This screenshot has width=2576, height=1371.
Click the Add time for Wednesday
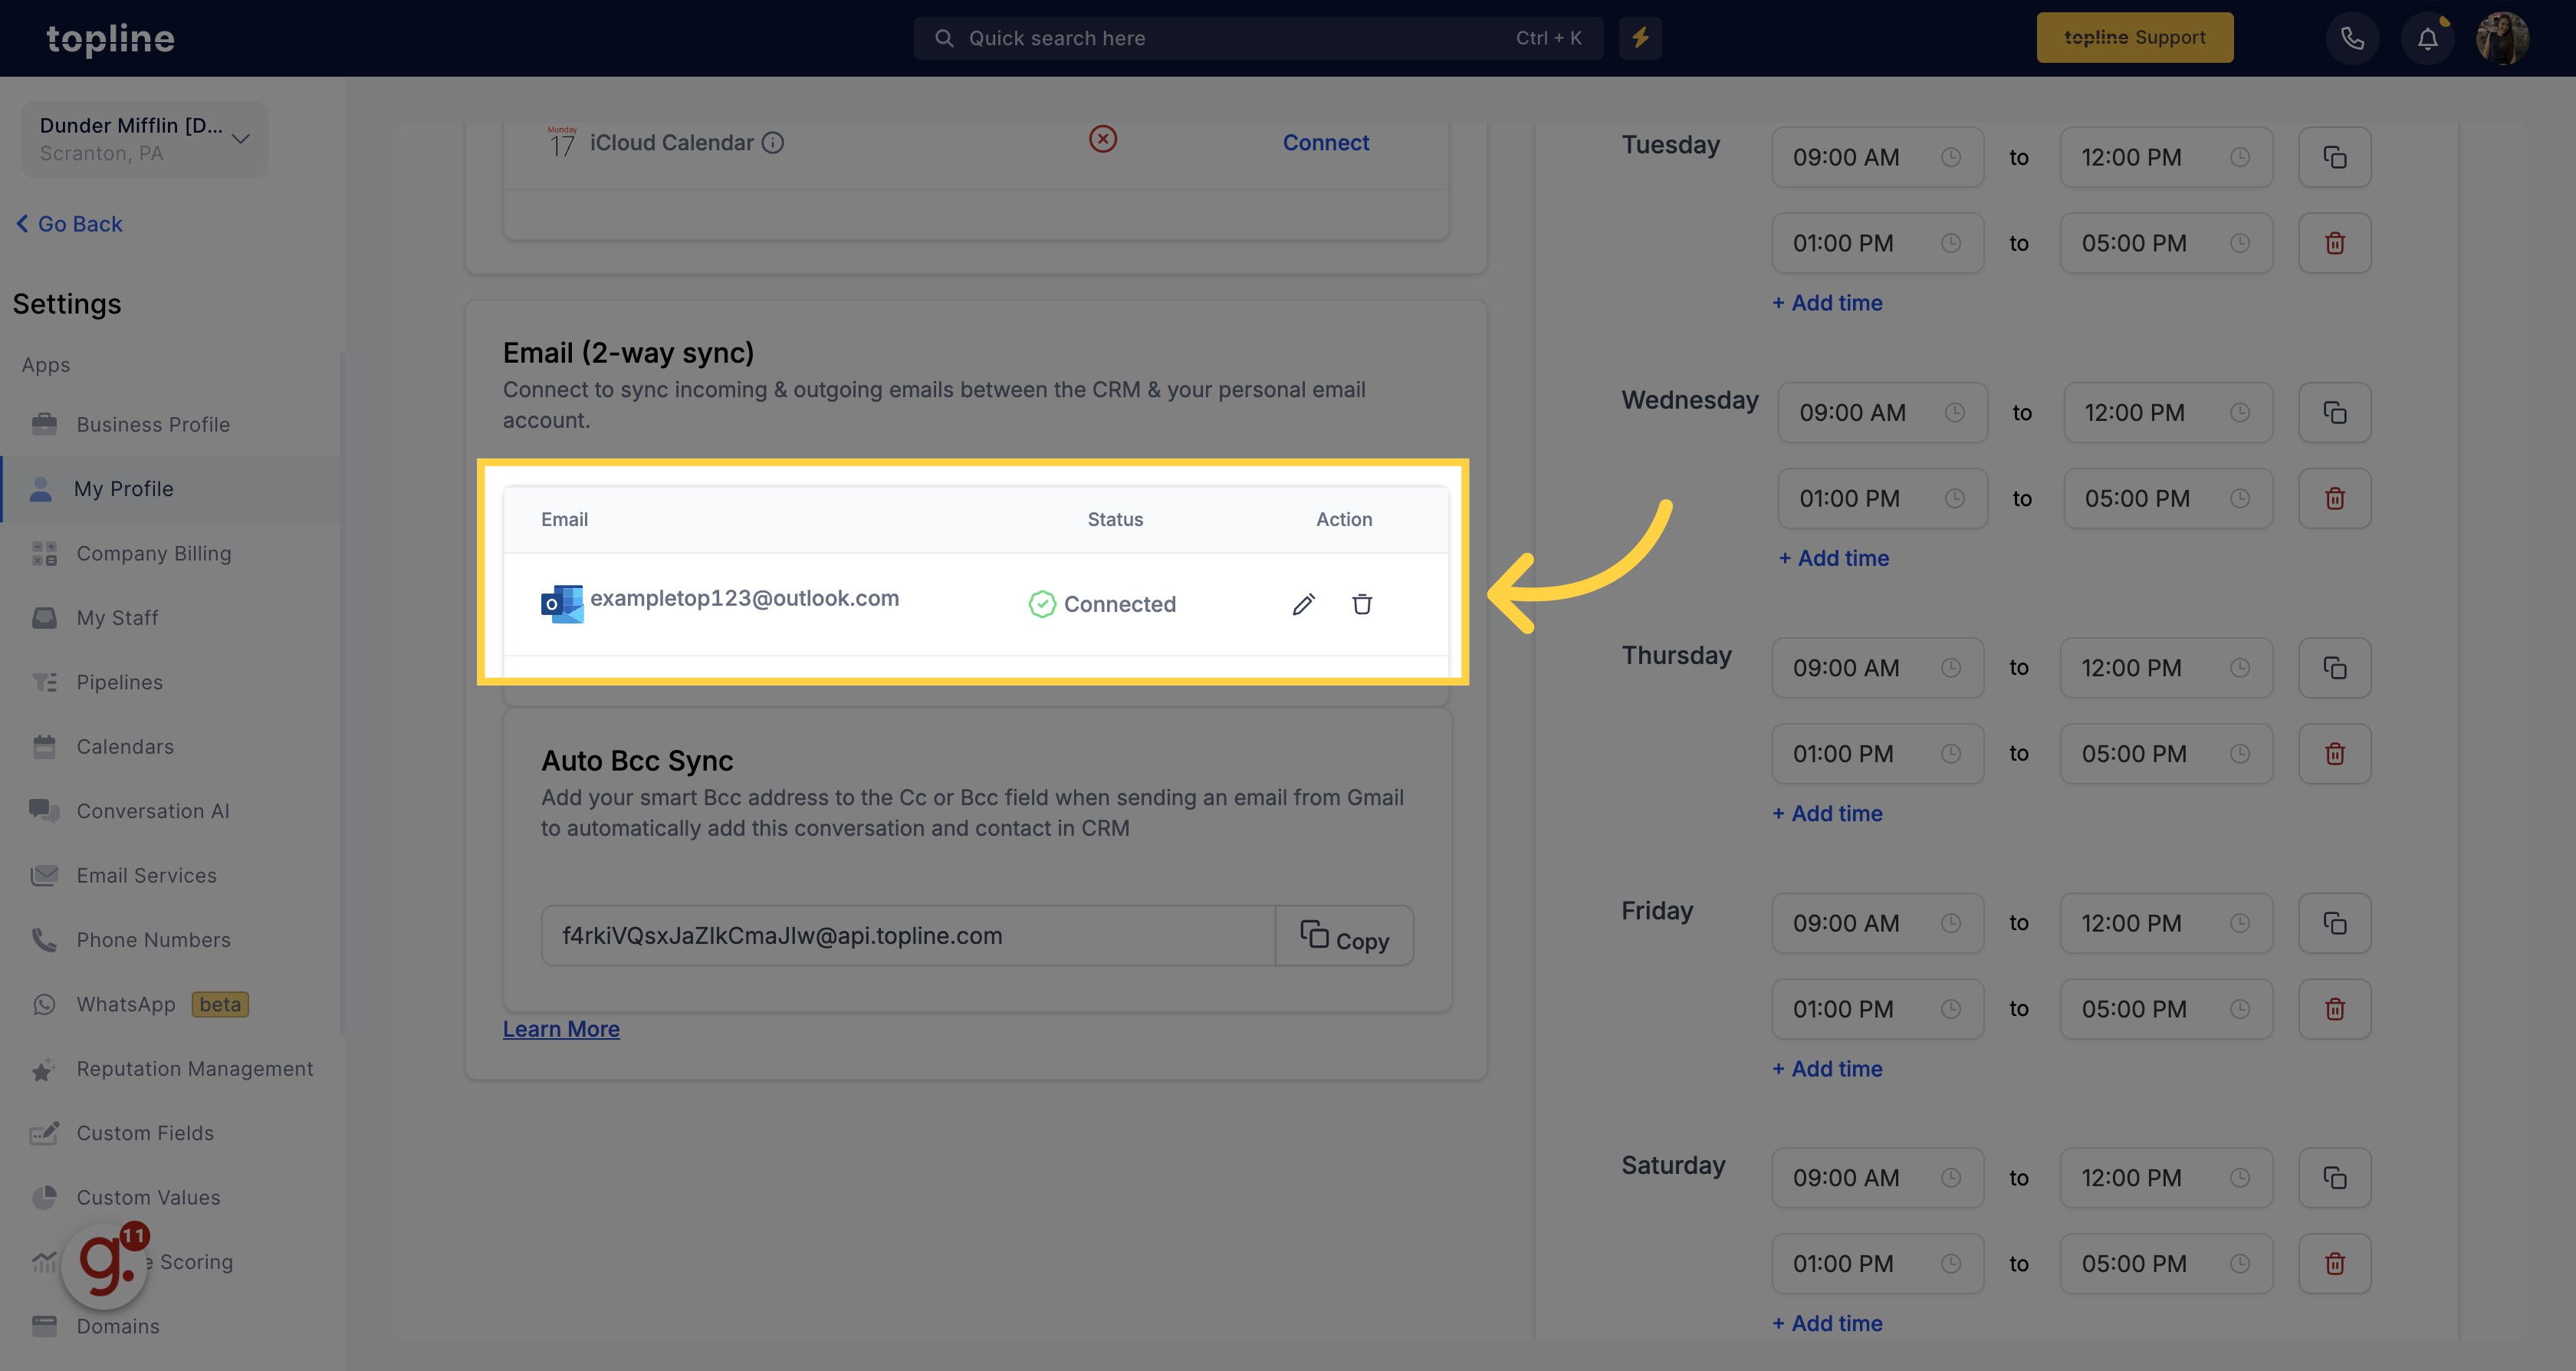1830,557
